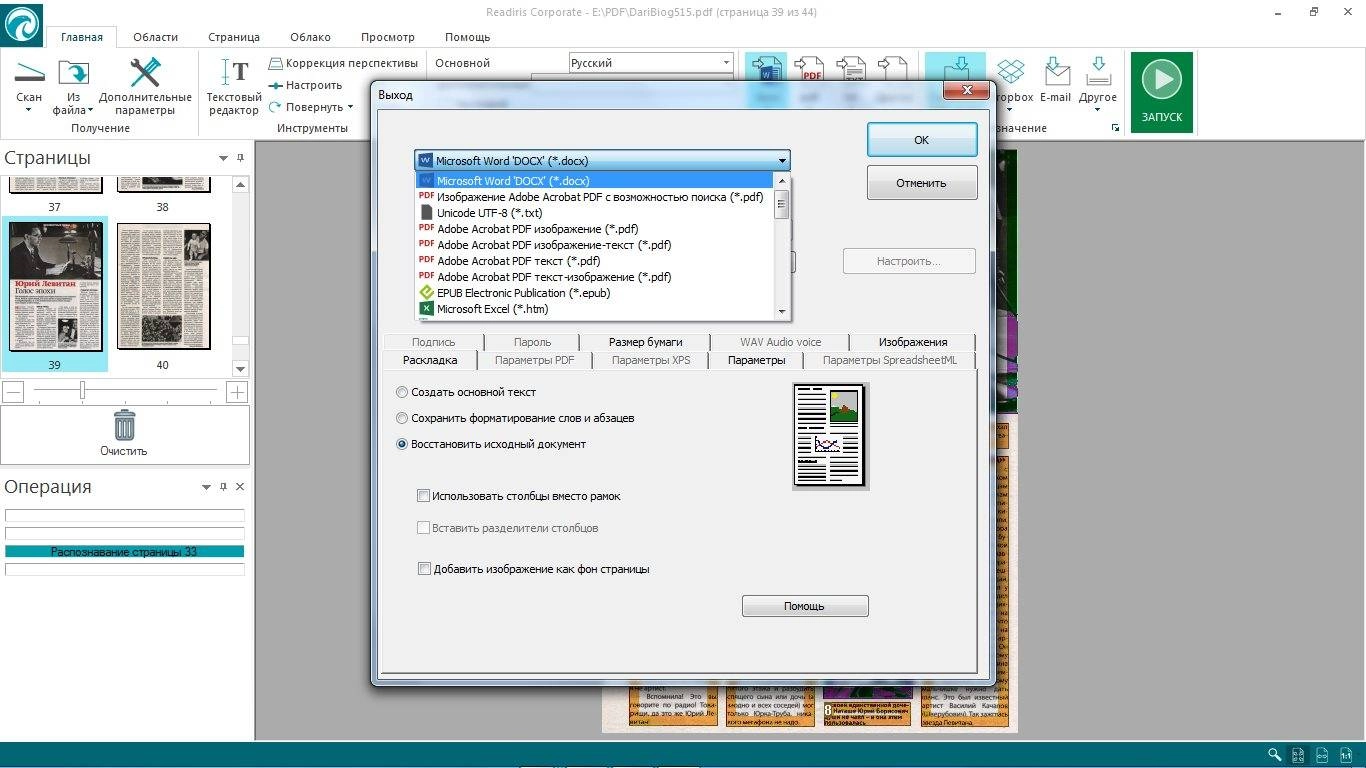Open the Просмотр ribbon tab
This screenshot has height=768, width=1366.
388,37
